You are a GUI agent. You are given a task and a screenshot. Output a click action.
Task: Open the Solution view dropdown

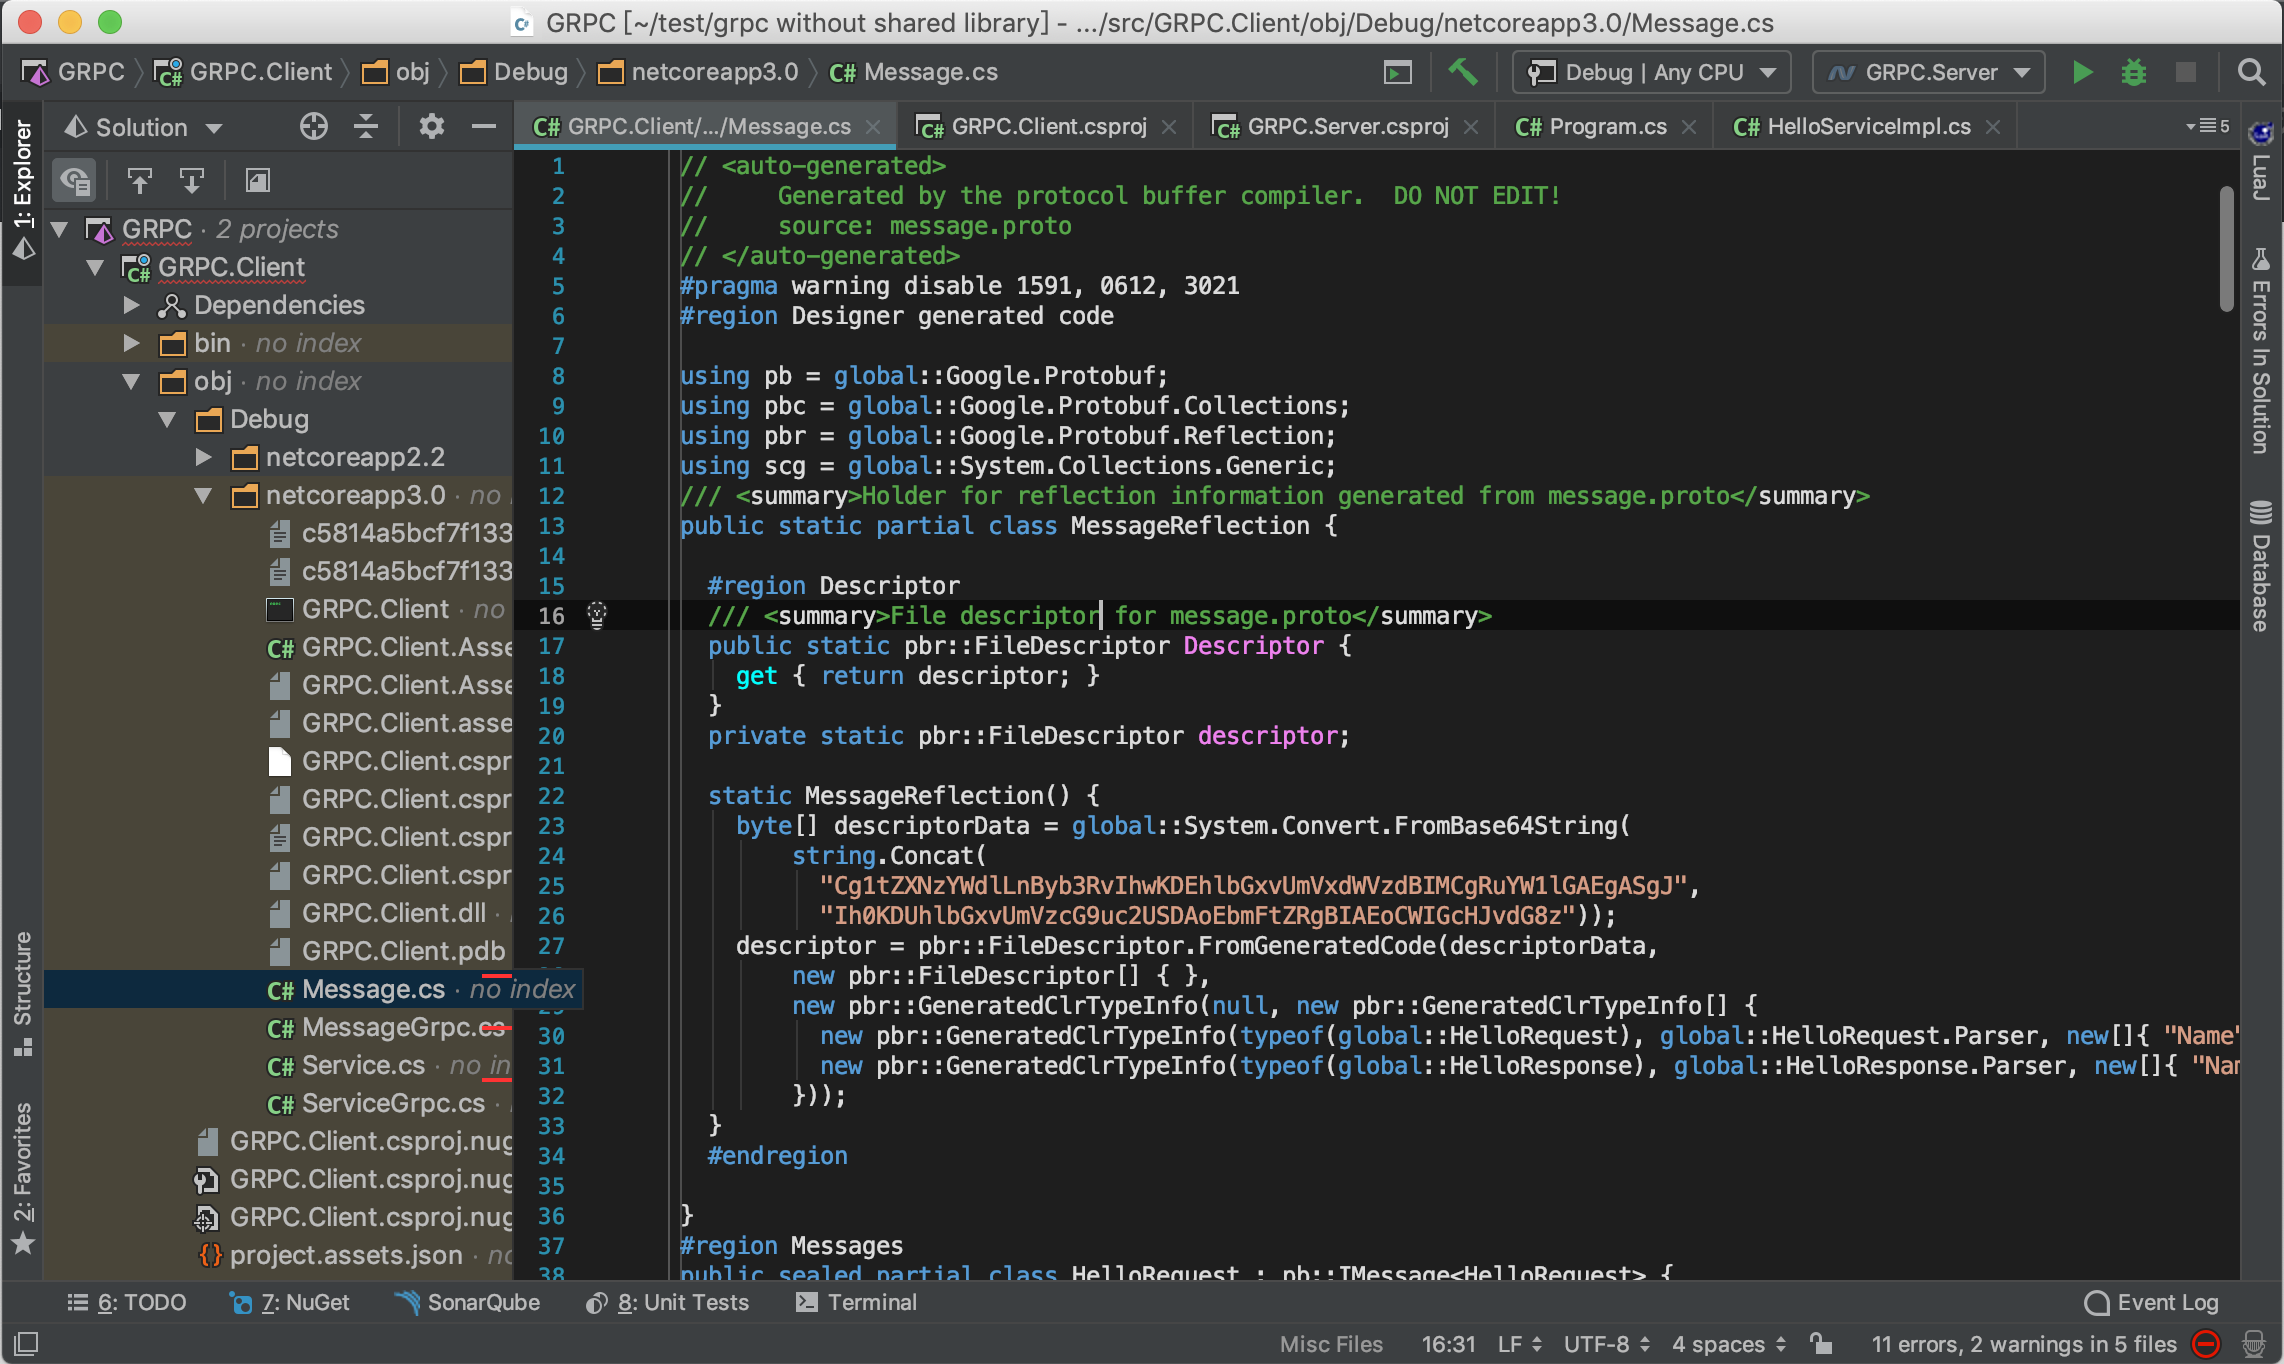pos(143,127)
